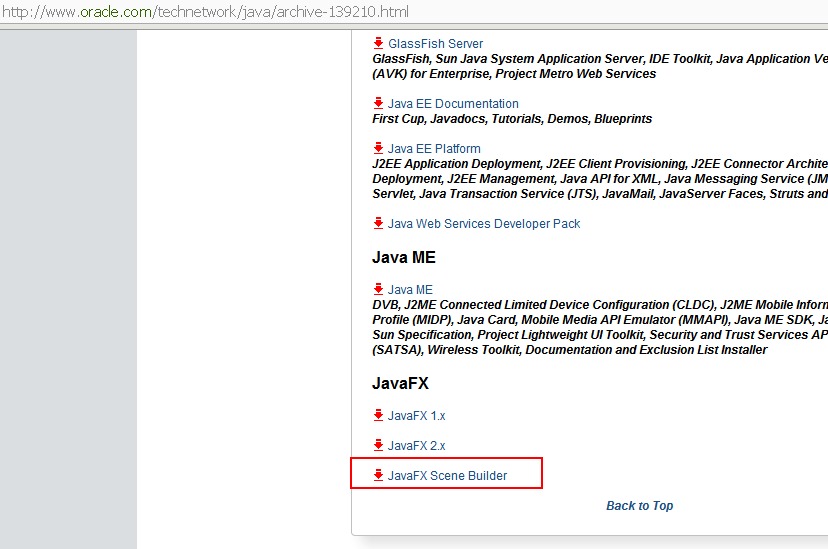Click the JavaFX Scene Builder download arrow icon
The image size is (828, 549).
coord(378,475)
